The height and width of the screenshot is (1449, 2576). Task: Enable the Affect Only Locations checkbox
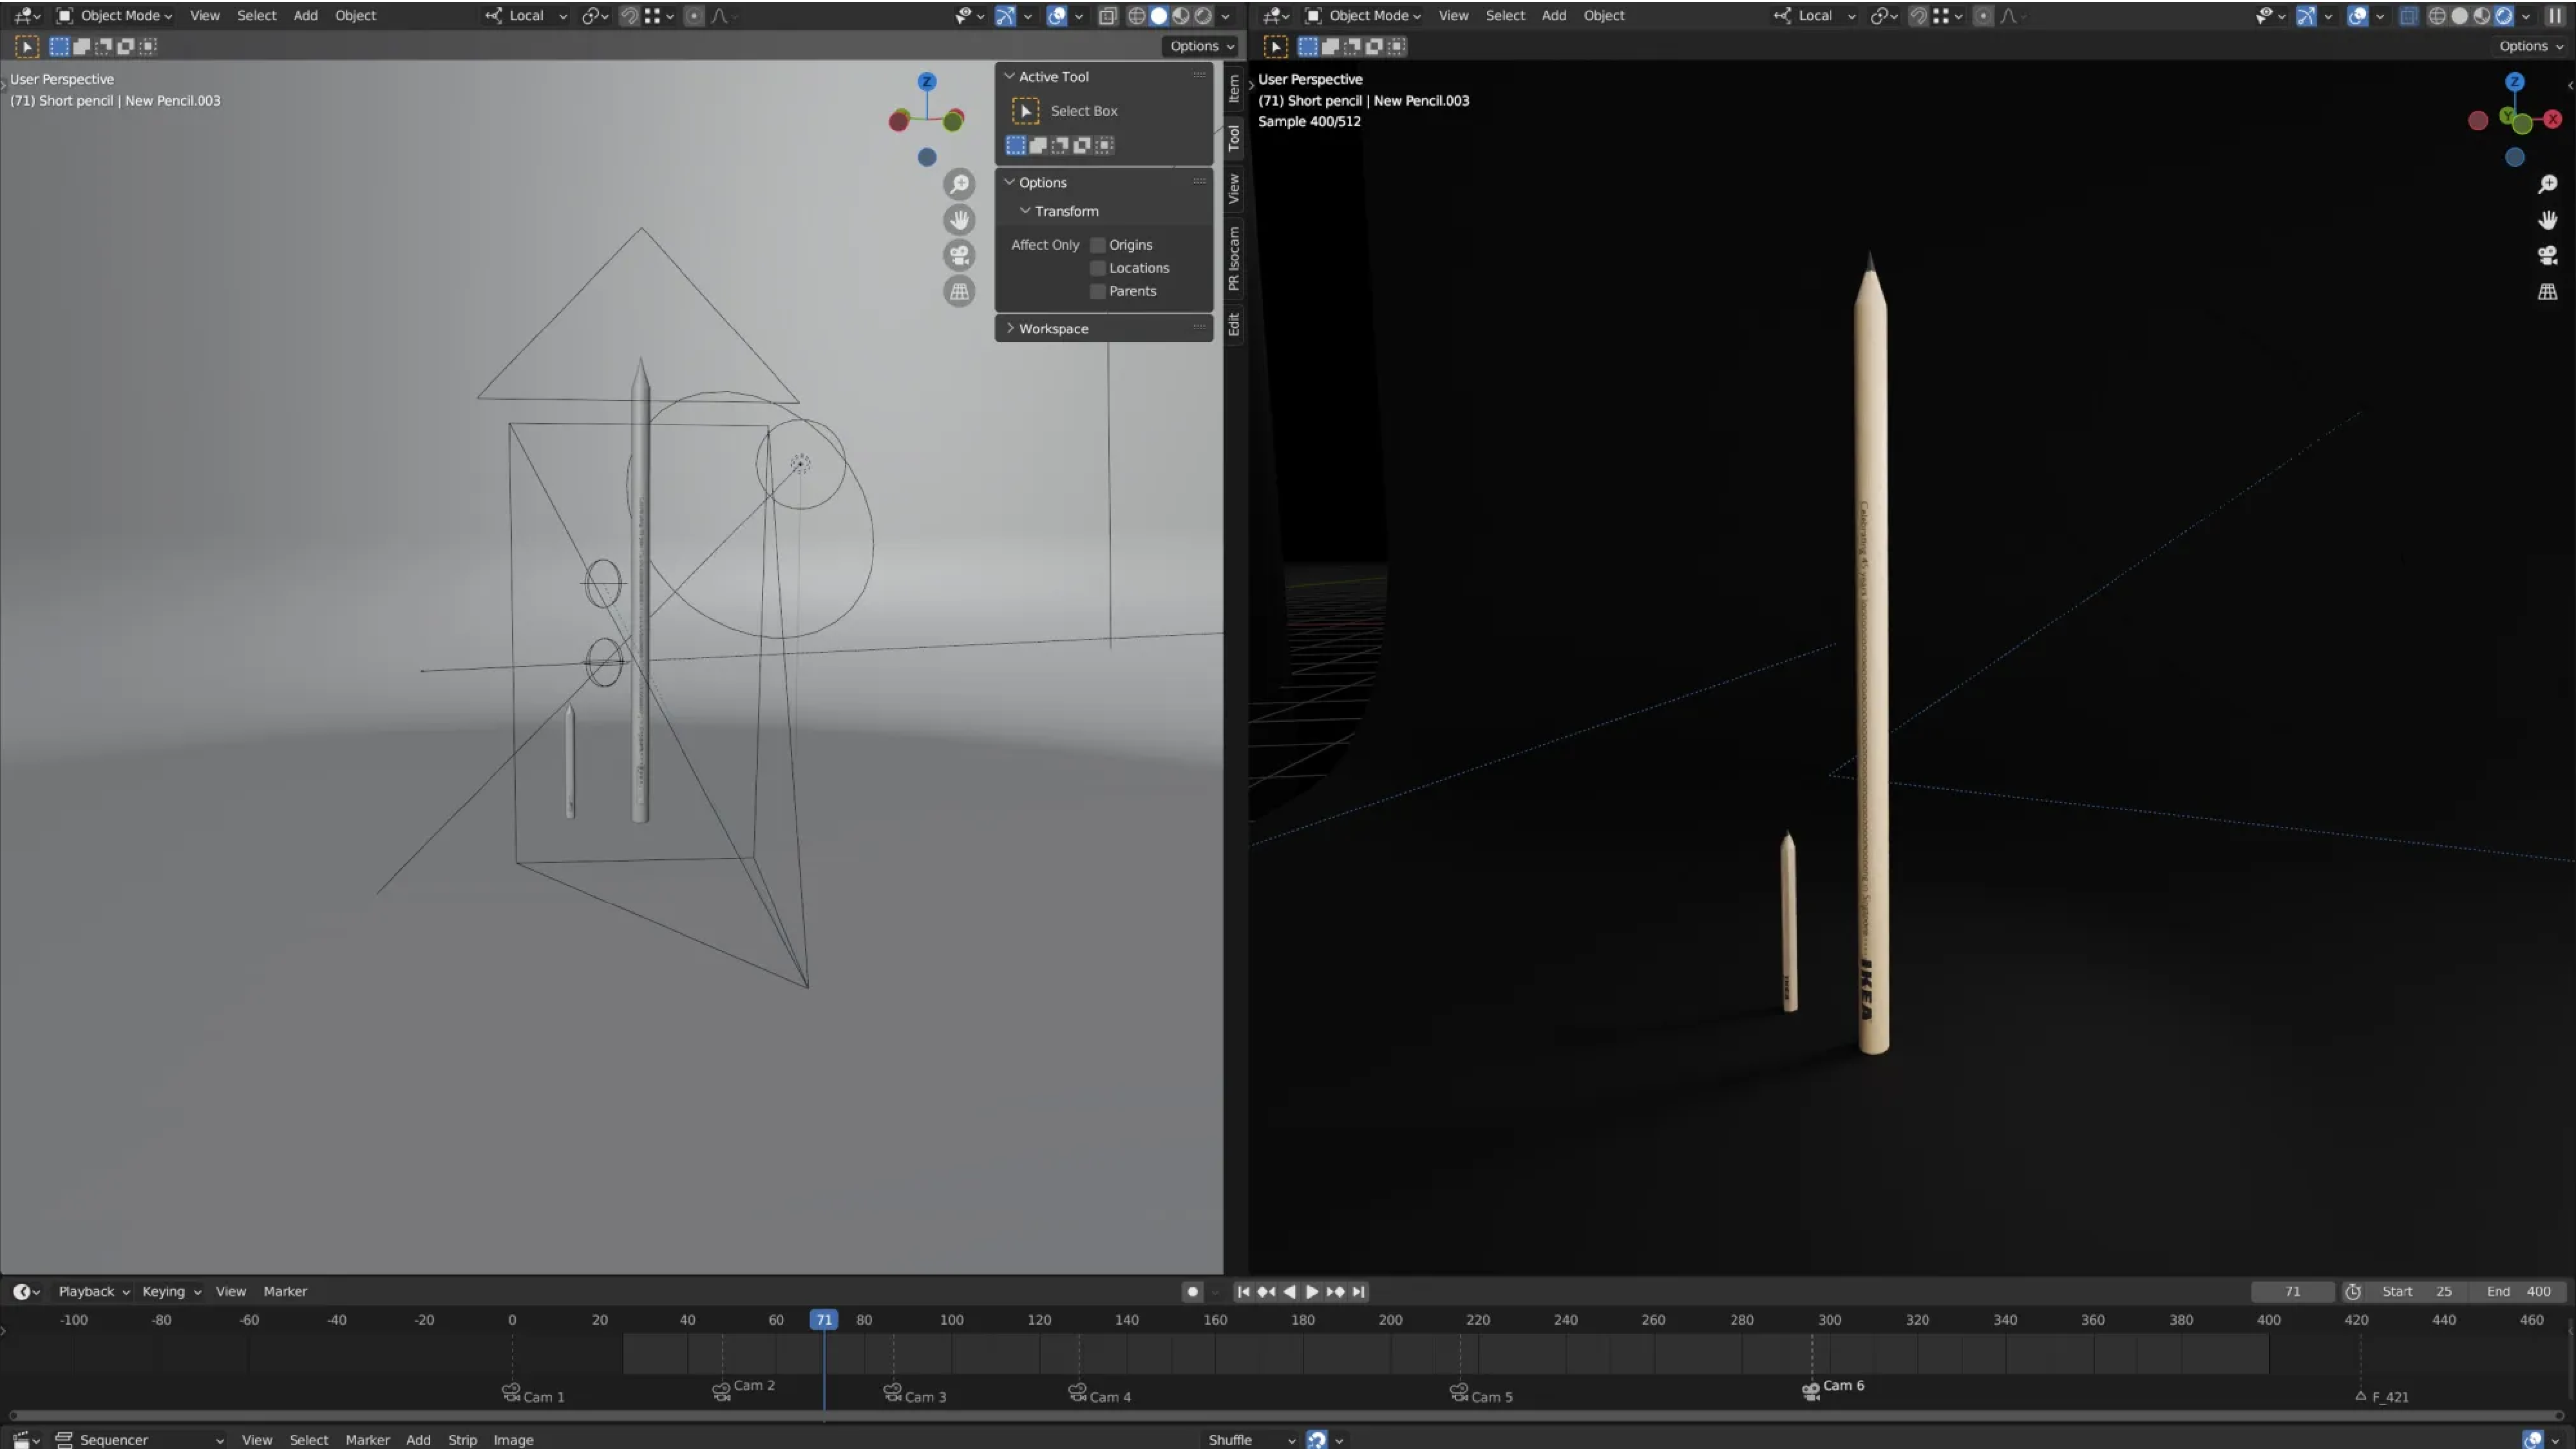[x=1098, y=268]
